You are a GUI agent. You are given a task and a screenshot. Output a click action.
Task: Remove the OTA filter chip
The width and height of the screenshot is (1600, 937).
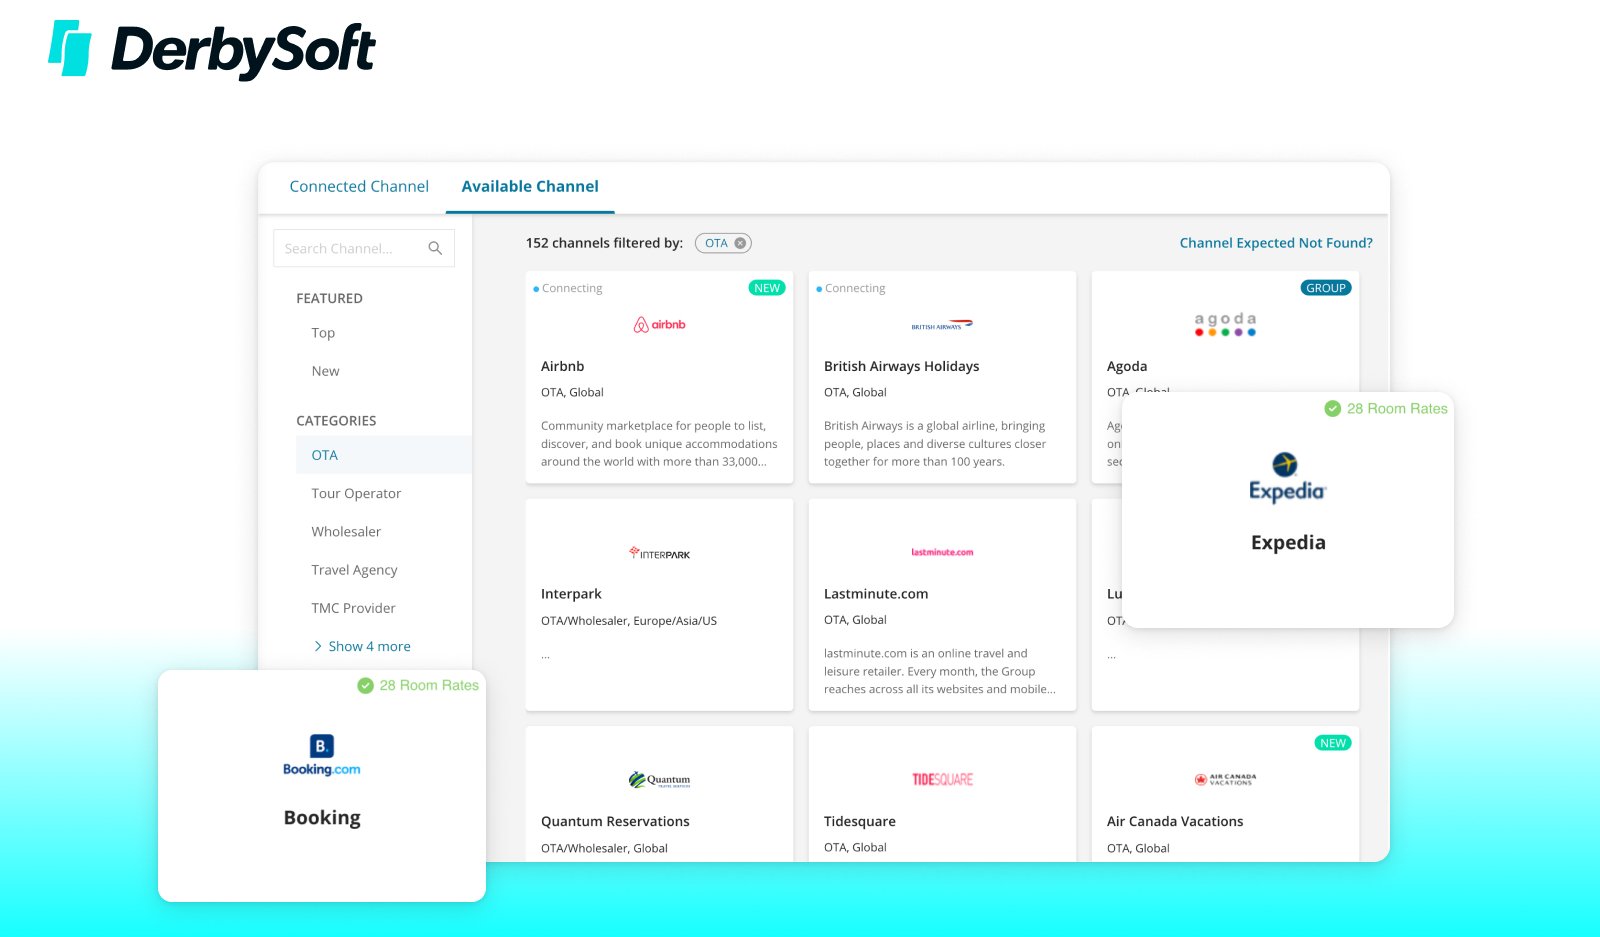[740, 243]
